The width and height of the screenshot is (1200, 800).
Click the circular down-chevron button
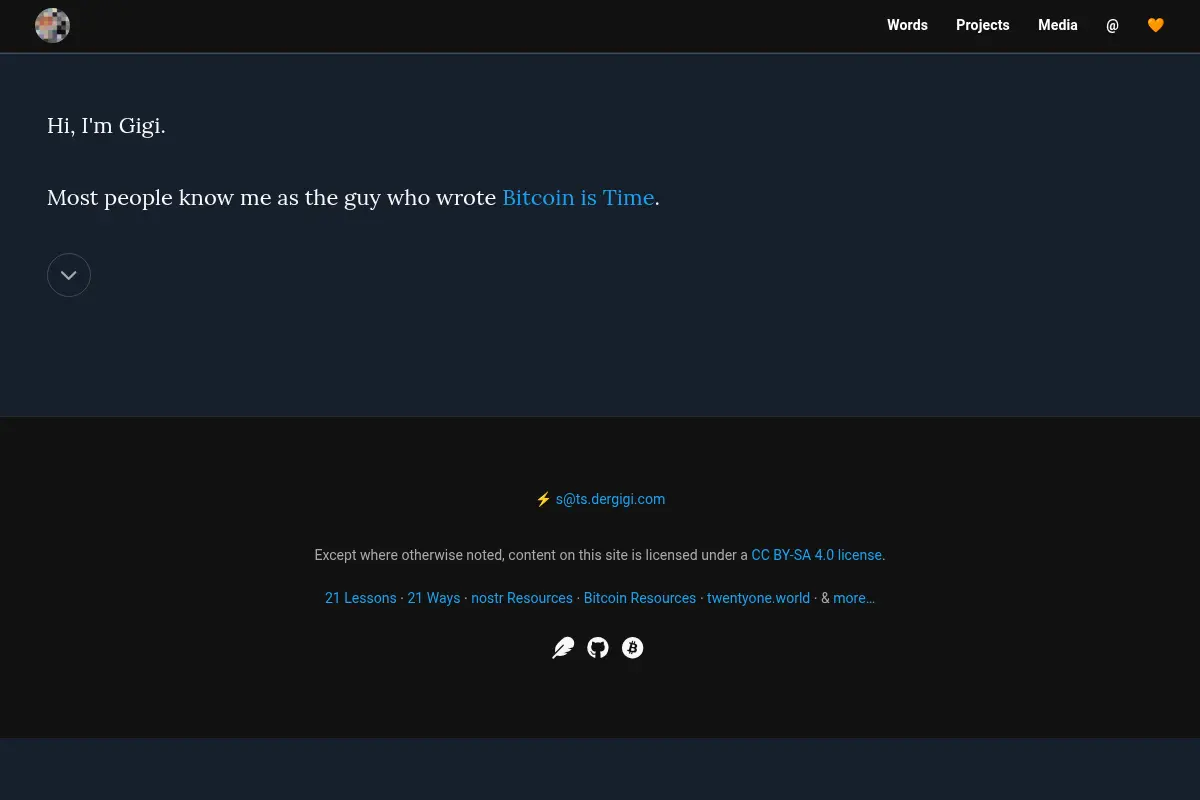coord(69,275)
